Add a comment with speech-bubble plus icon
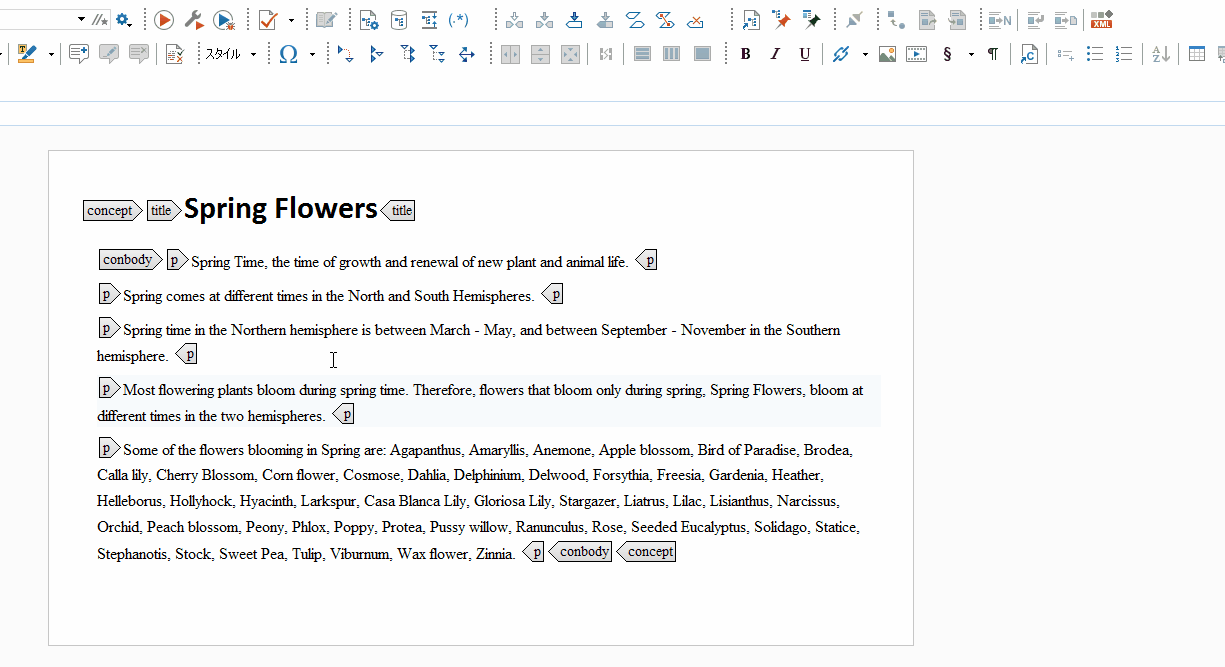The width and height of the screenshot is (1225, 667). coord(79,54)
